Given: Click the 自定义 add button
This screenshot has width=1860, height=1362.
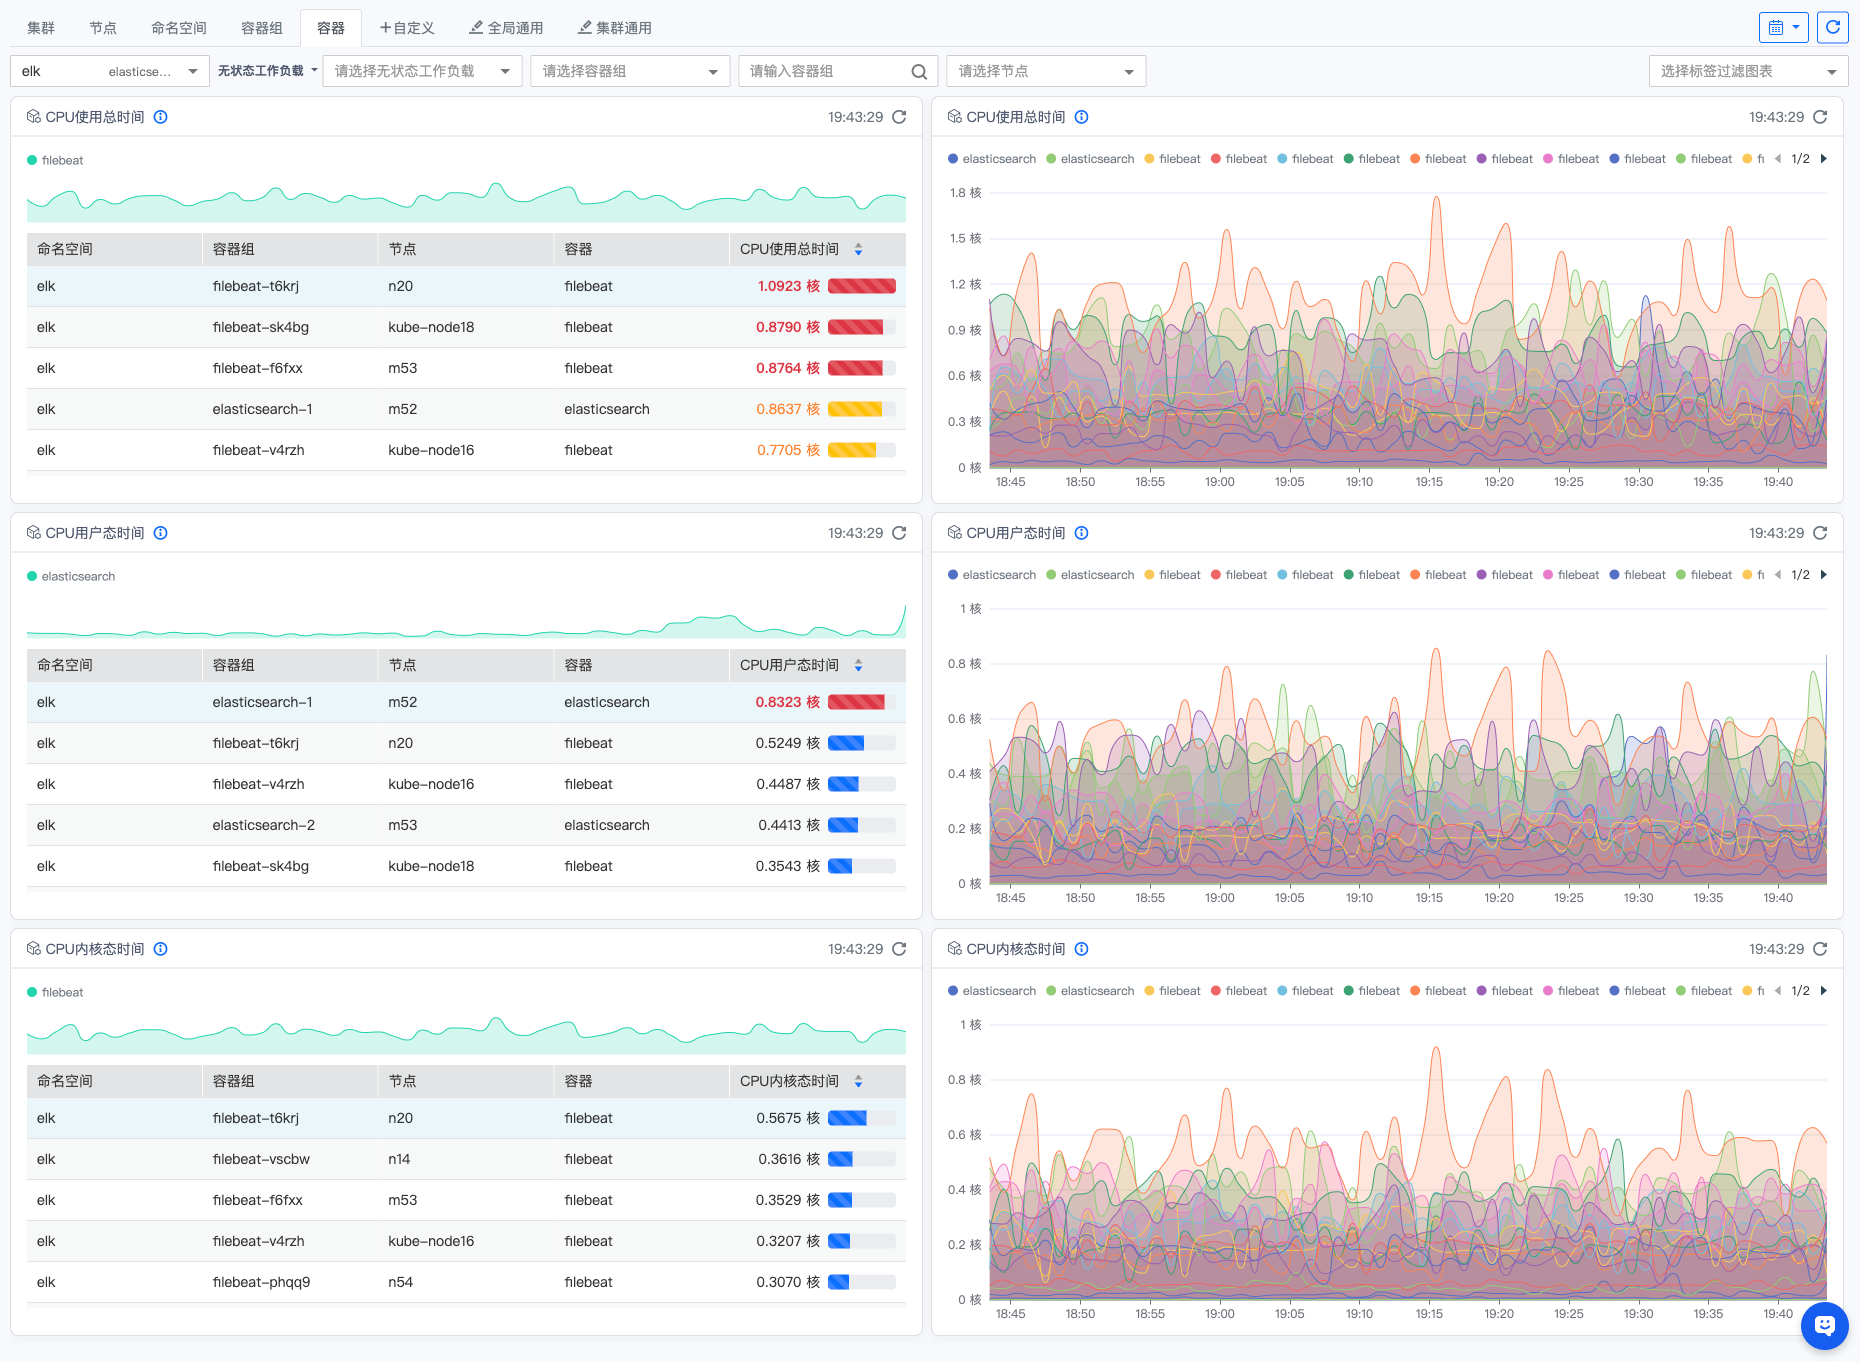Looking at the screenshot, I should 407,28.
